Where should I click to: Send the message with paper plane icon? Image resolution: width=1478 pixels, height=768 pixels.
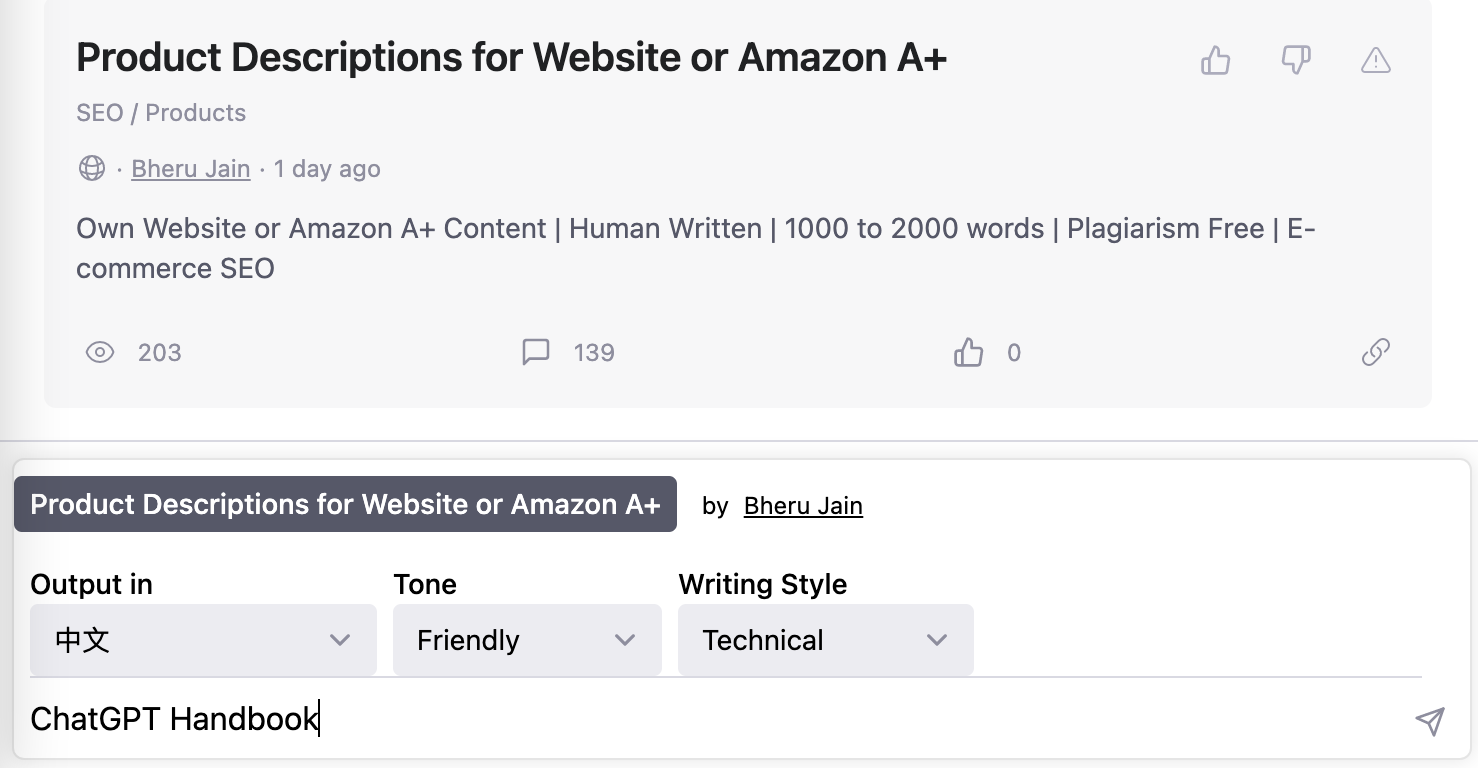coord(1430,721)
